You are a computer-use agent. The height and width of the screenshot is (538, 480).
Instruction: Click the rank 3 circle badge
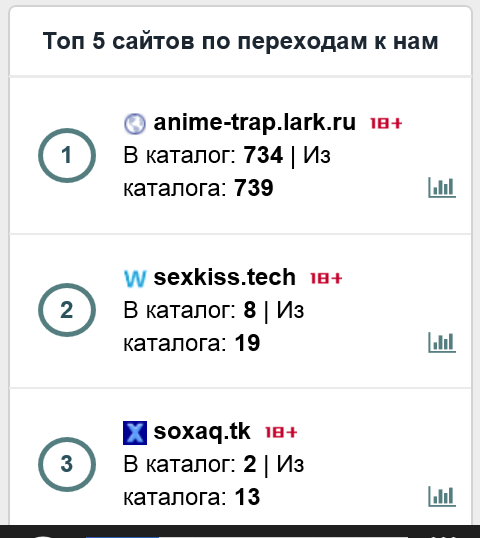67,464
